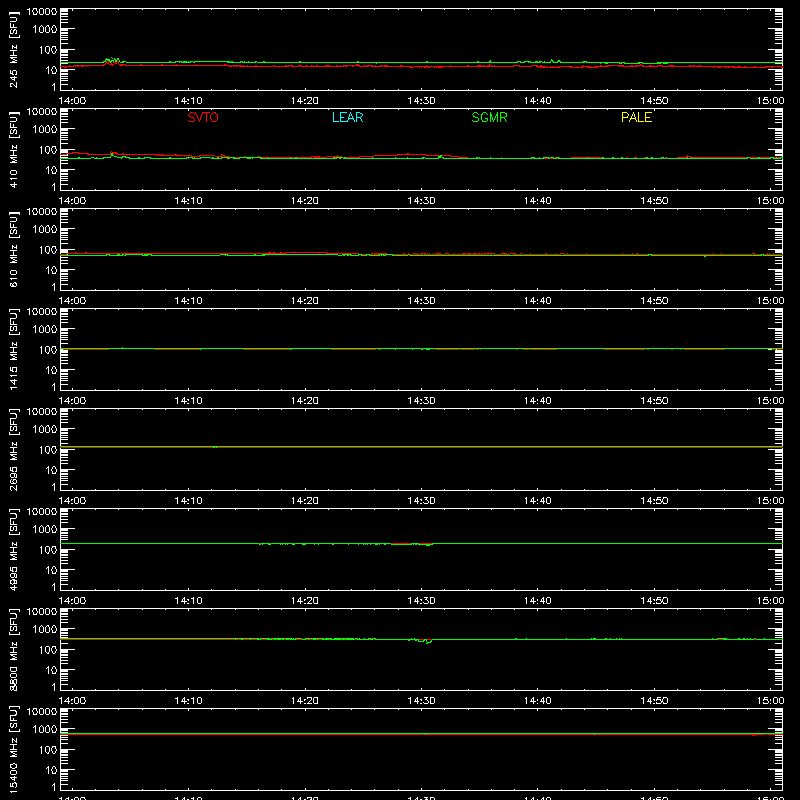Click the 1000 y-axis label of 15400 MHz plot

(45, 730)
